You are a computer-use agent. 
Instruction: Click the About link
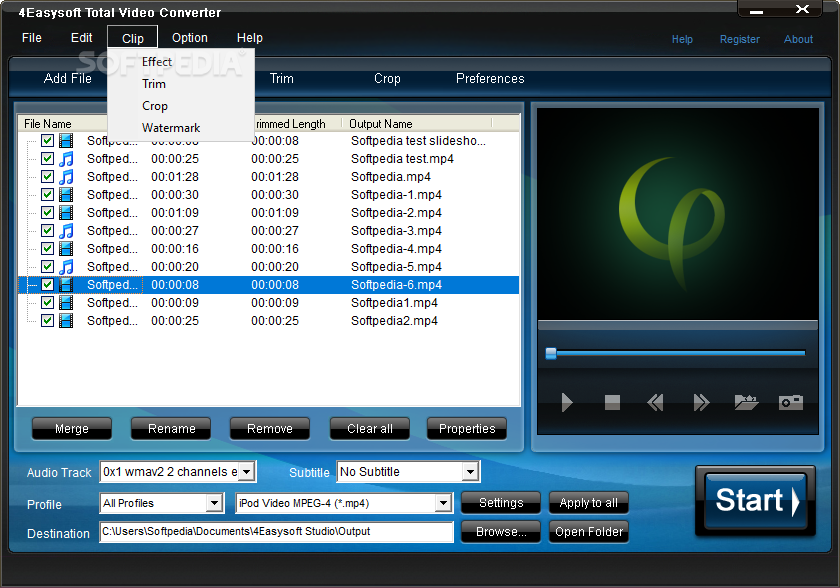pos(798,39)
